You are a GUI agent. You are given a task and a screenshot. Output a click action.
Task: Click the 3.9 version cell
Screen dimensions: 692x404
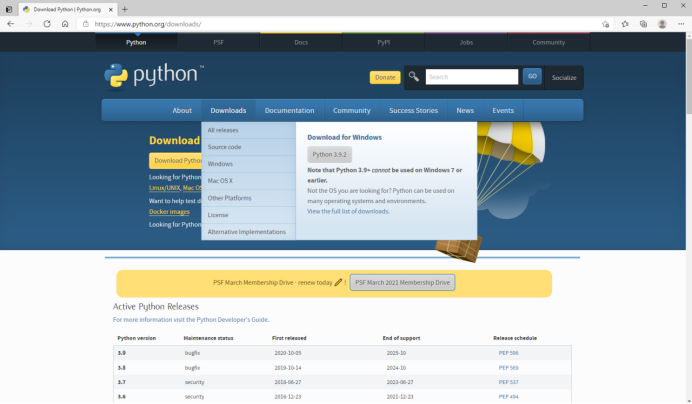122,353
